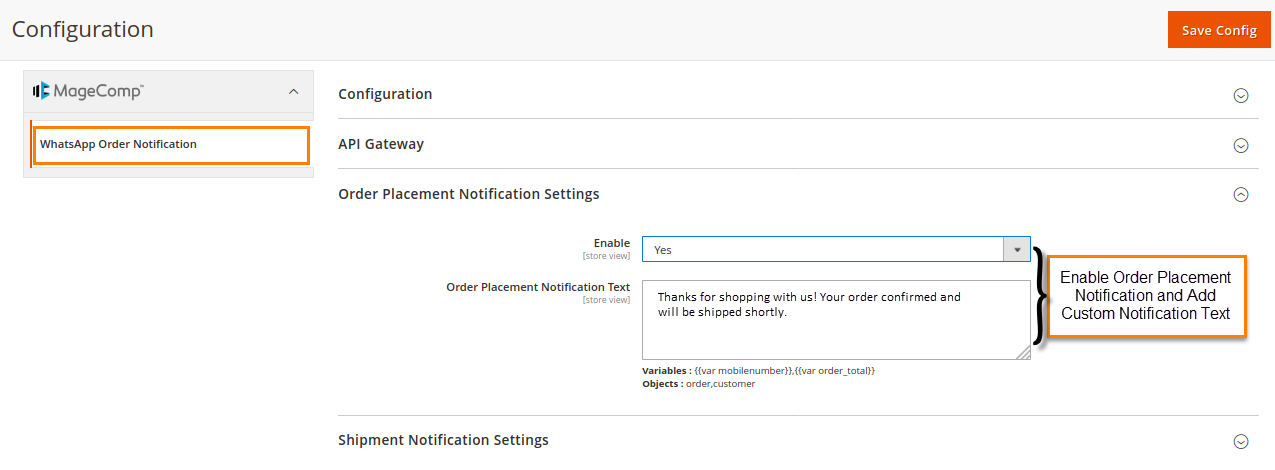Click the Save Config button
Image resolution: width=1275 pixels, height=470 pixels.
1218,30
